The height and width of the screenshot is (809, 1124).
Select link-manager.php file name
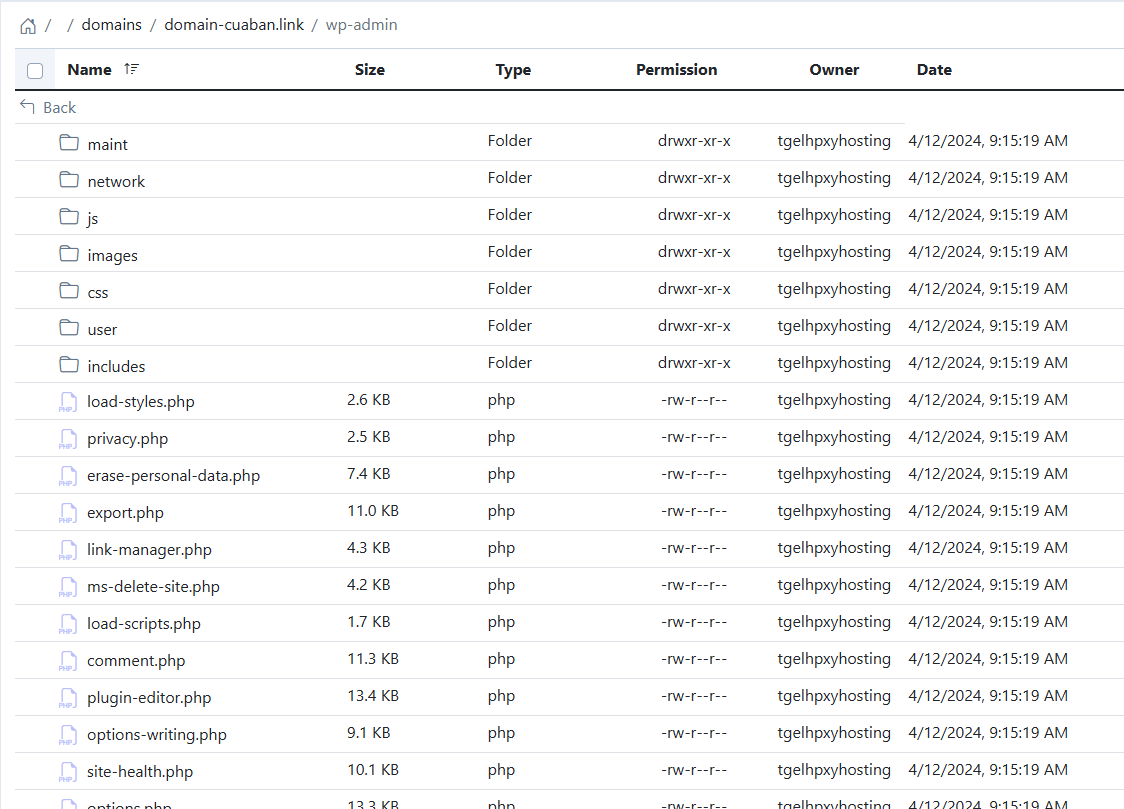pos(149,550)
